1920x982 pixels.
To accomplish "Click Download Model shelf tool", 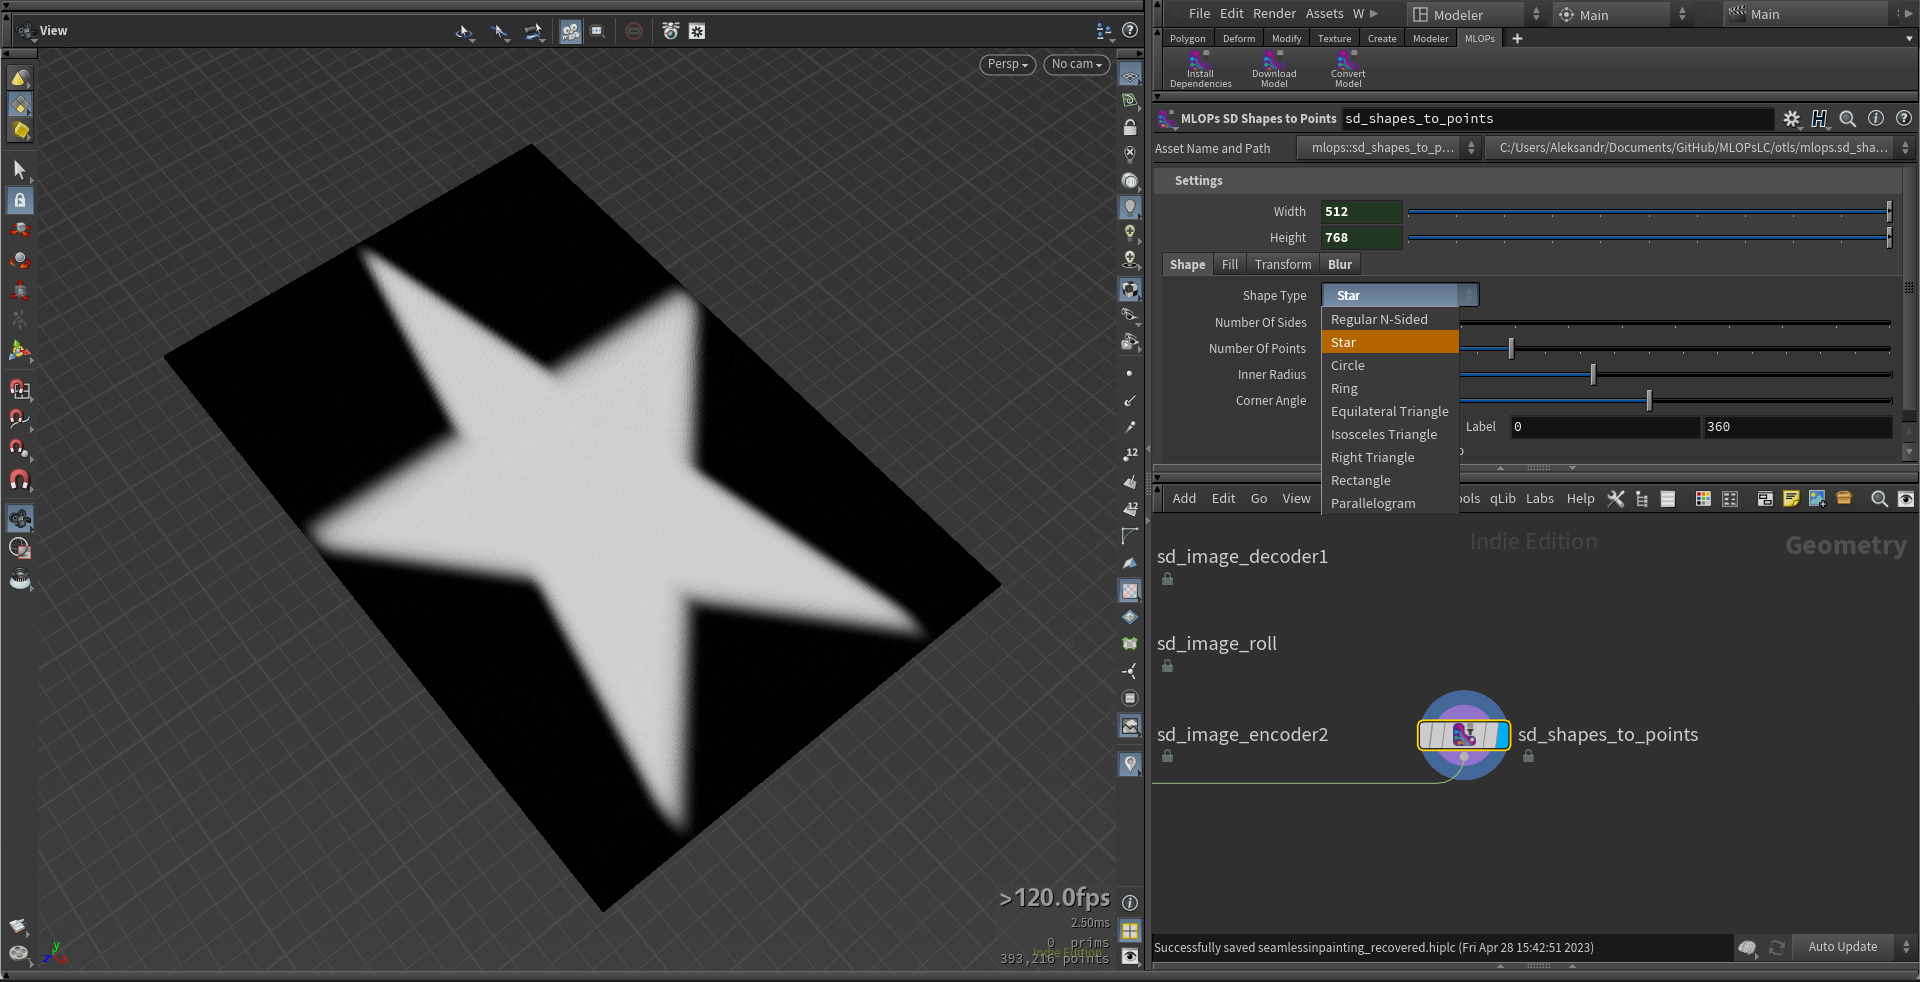I will 1274,70.
